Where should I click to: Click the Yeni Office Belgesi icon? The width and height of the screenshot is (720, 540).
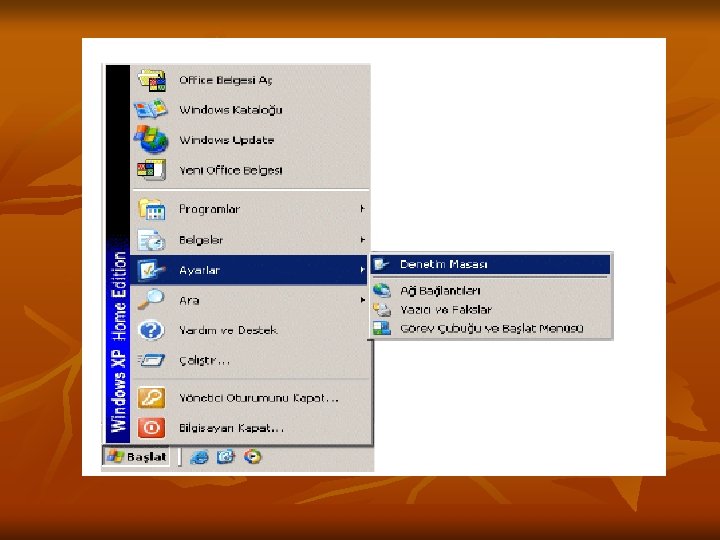[x=152, y=170]
